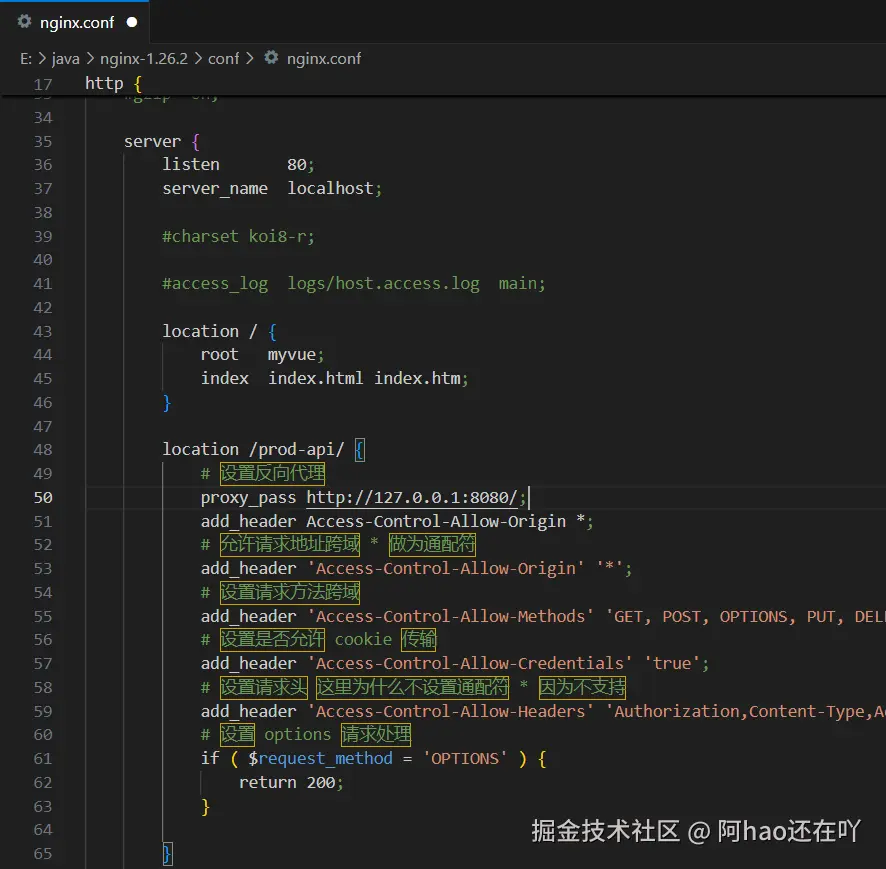The height and width of the screenshot is (869, 886).
Task: Click the chevron after nginx-1.26.2 in breadcrumb
Action: [198, 59]
